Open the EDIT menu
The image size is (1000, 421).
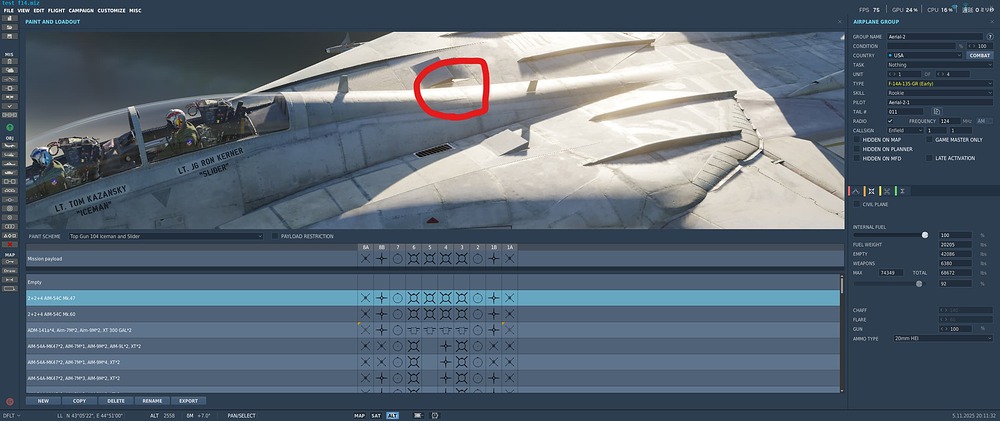click(39, 11)
